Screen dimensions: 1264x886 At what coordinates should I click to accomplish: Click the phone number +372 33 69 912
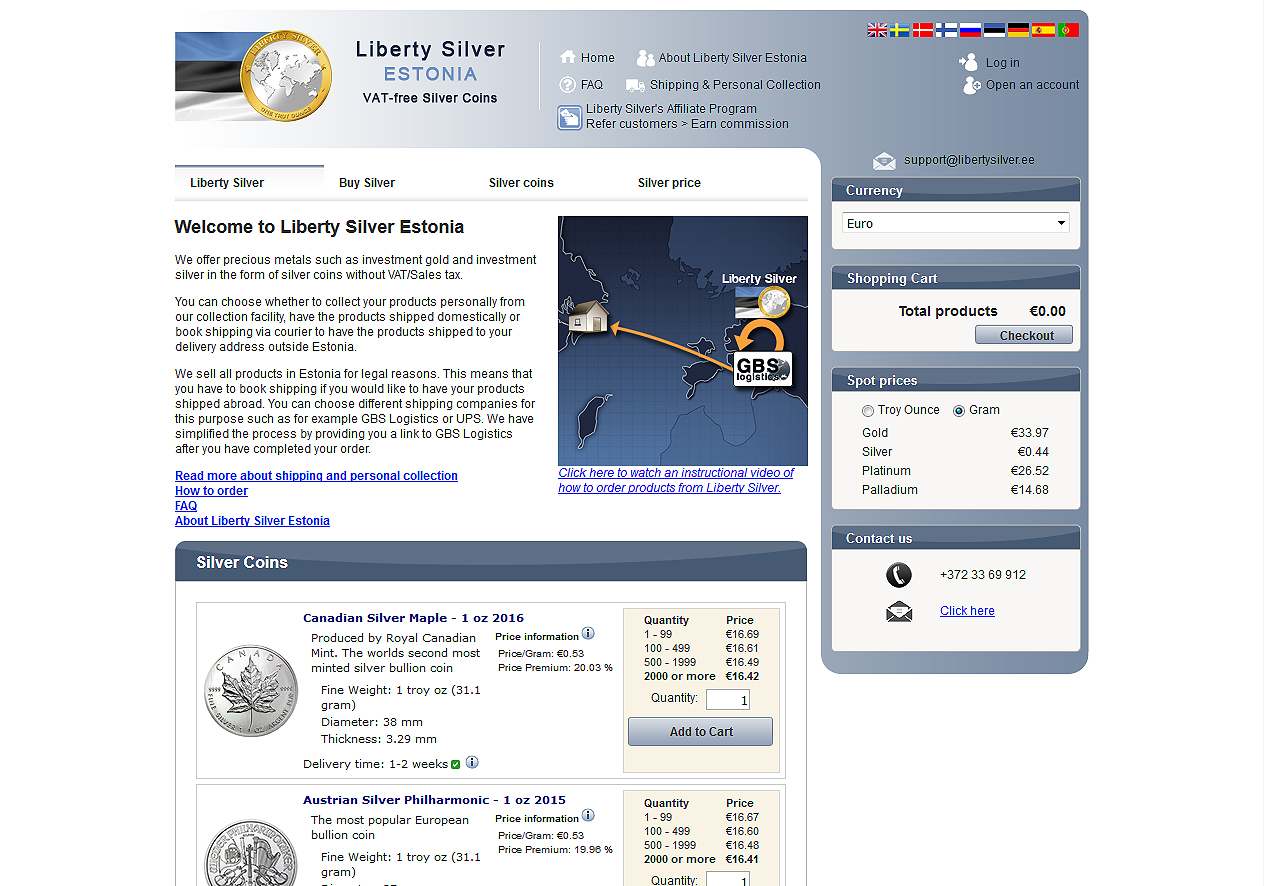pyautogui.click(x=983, y=575)
